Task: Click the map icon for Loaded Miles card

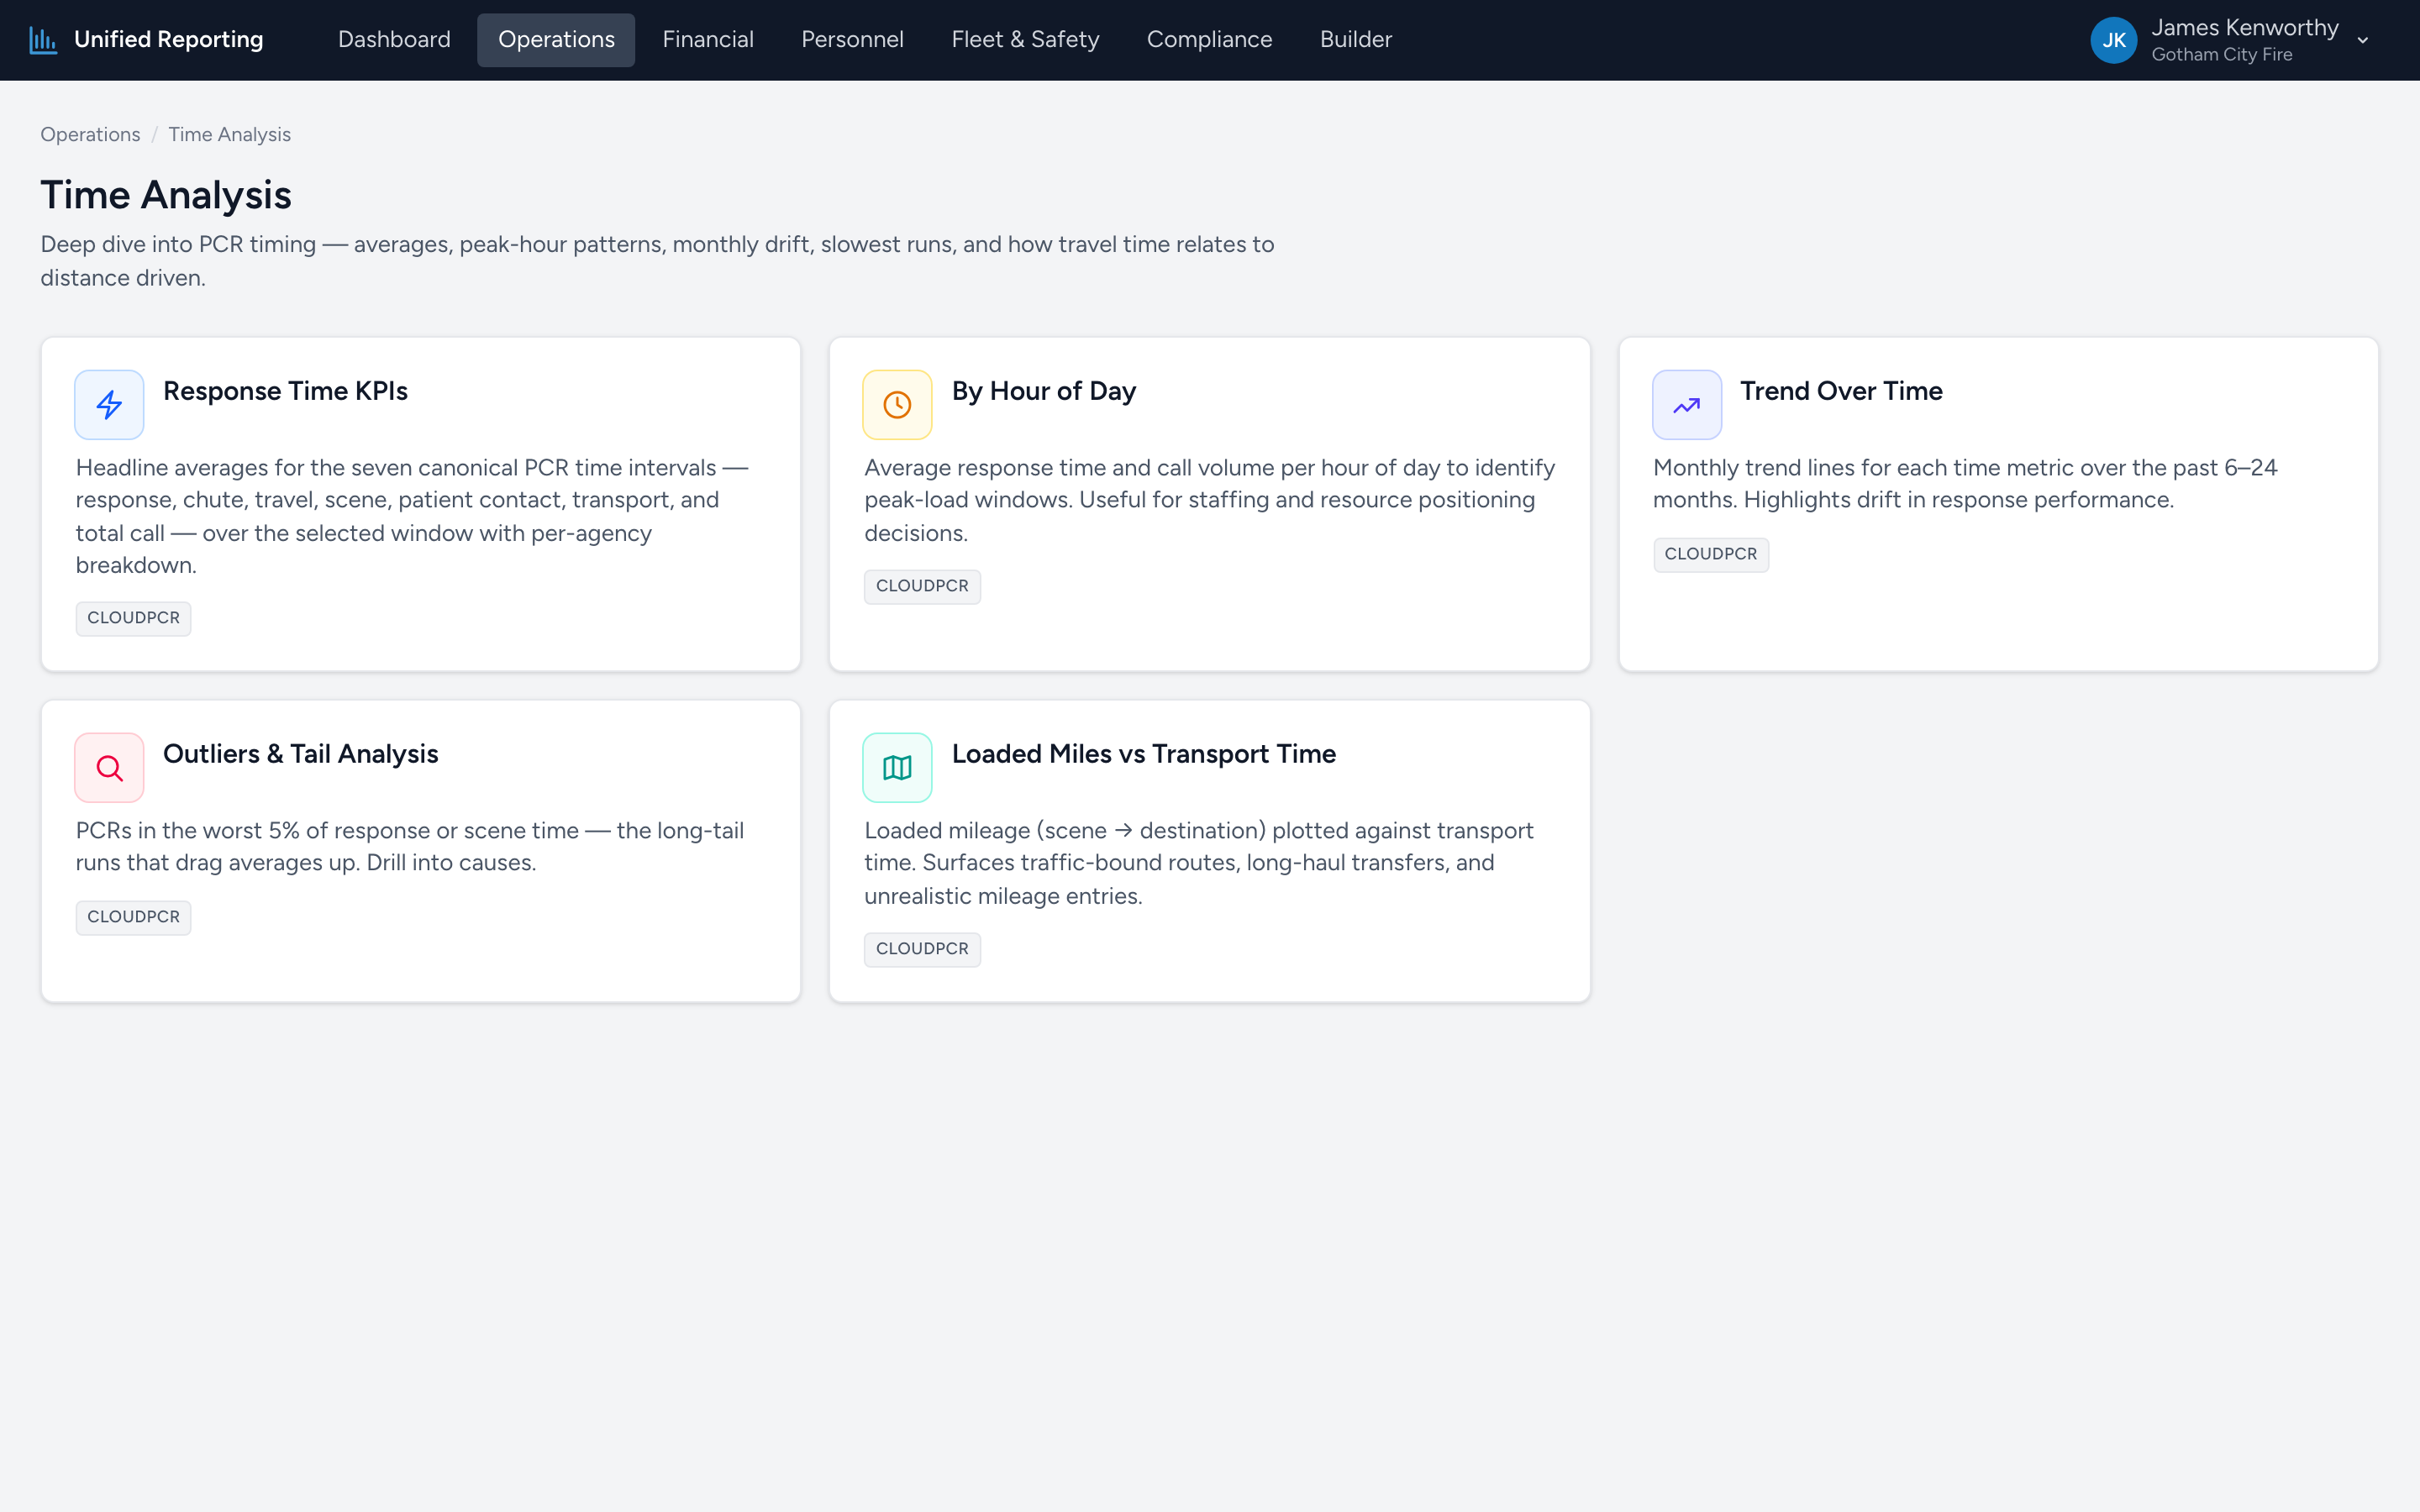Action: 897,768
